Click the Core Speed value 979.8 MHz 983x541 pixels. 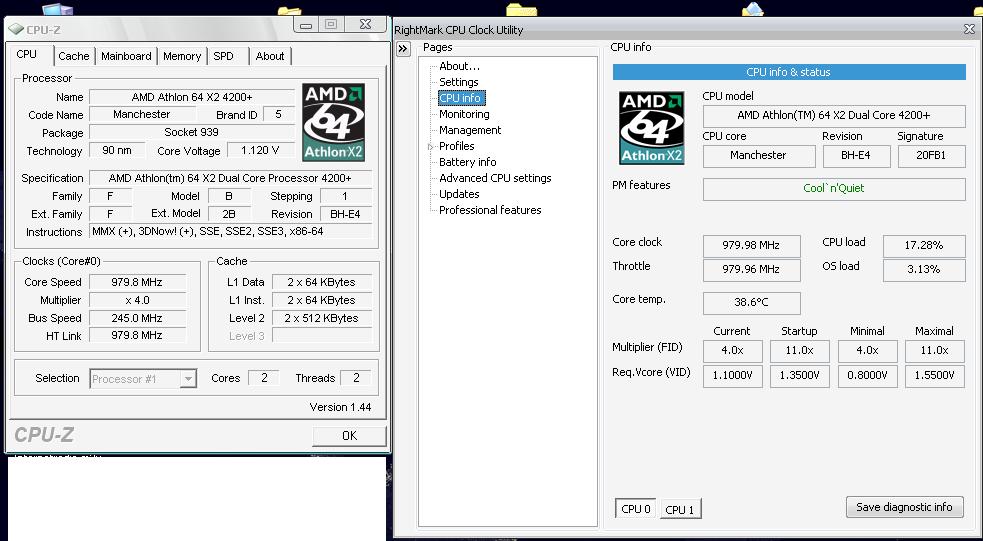click(138, 282)
